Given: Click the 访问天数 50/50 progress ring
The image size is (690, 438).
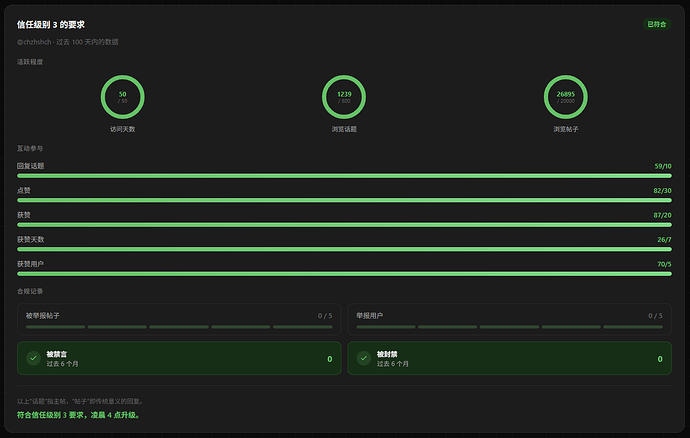Looking at the screenshot, I should [x=122, y=97].
